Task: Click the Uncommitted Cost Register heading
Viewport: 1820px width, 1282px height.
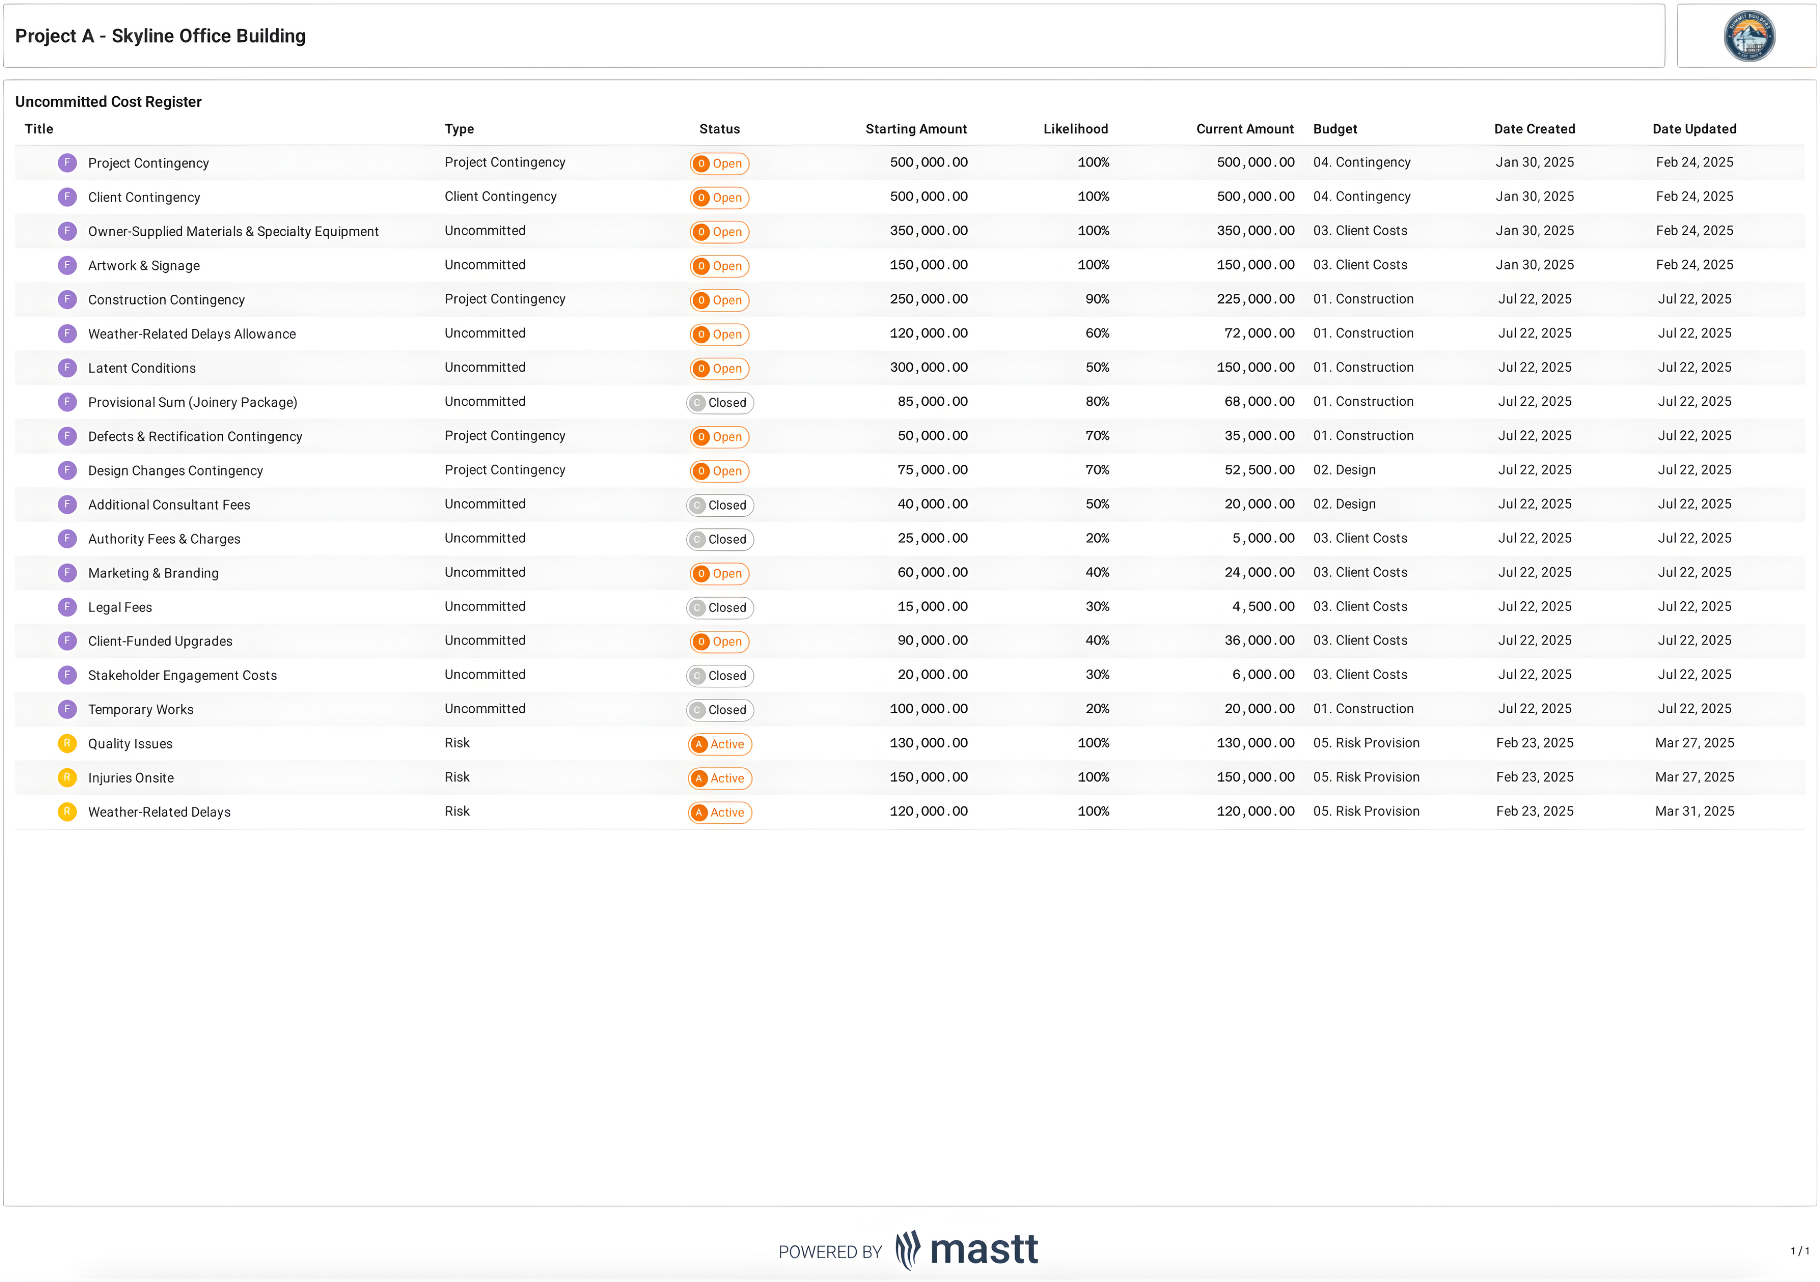Action: point(108,101)
